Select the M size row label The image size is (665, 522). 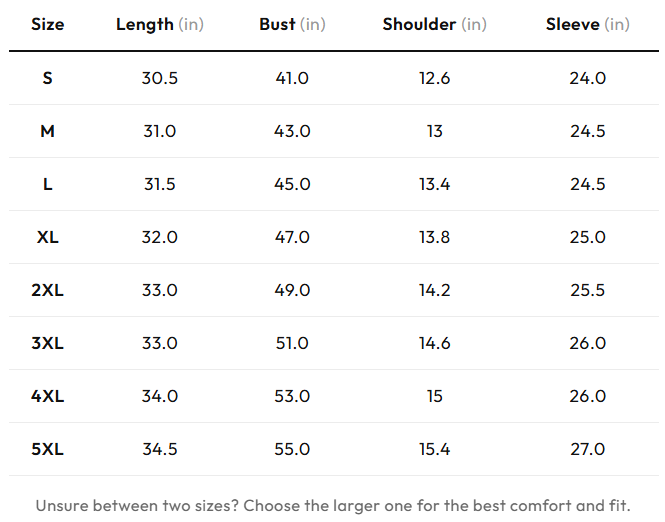[x=48, y=131]
